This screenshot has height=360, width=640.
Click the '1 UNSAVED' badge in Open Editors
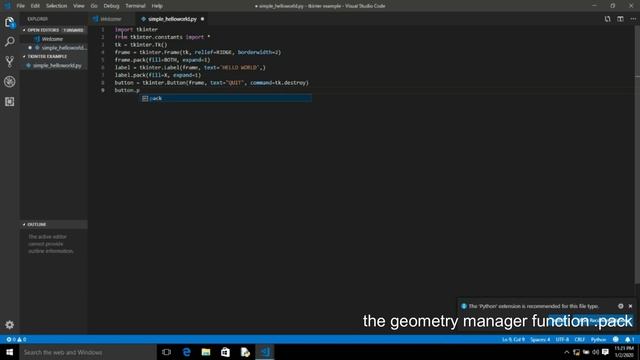pyautogui.click(x=73, y=30)
